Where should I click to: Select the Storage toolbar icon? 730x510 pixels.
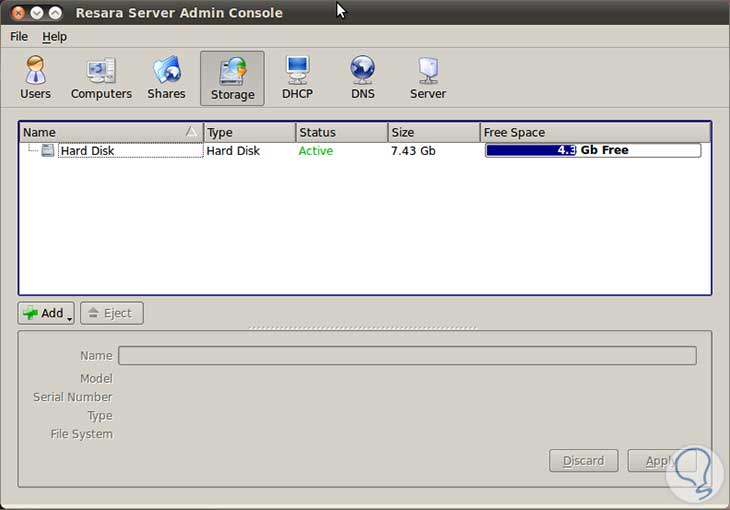point(232,78)
